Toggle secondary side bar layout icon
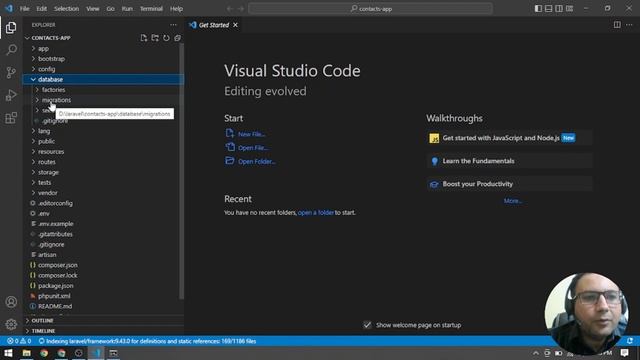This screenshot has height=360, width=640. 559,9
